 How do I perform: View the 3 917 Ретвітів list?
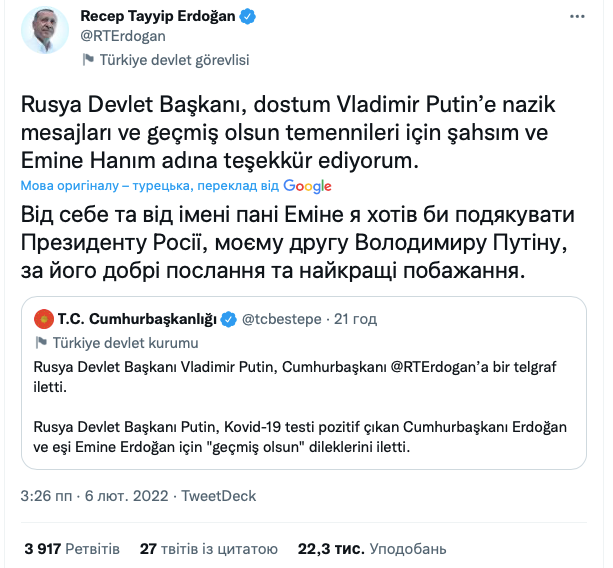[72, 549]
